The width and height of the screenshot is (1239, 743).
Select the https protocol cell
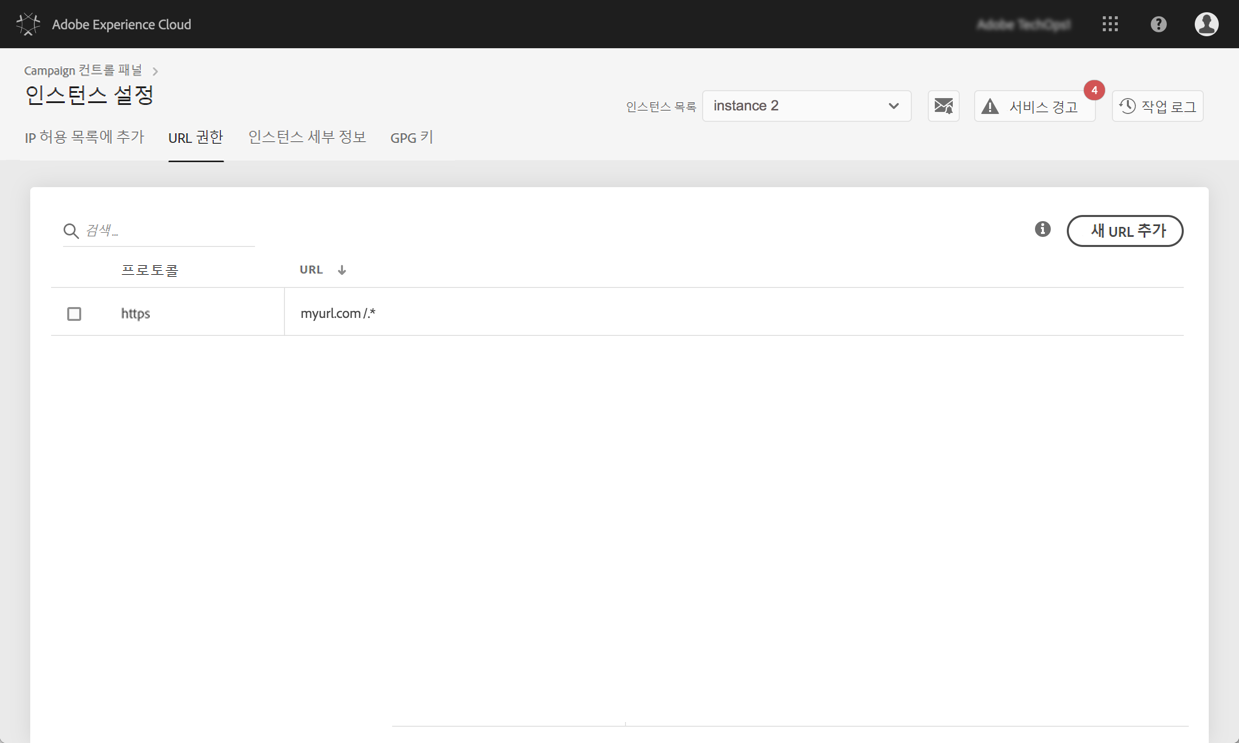pyautogui.click(x=135, y=314)
